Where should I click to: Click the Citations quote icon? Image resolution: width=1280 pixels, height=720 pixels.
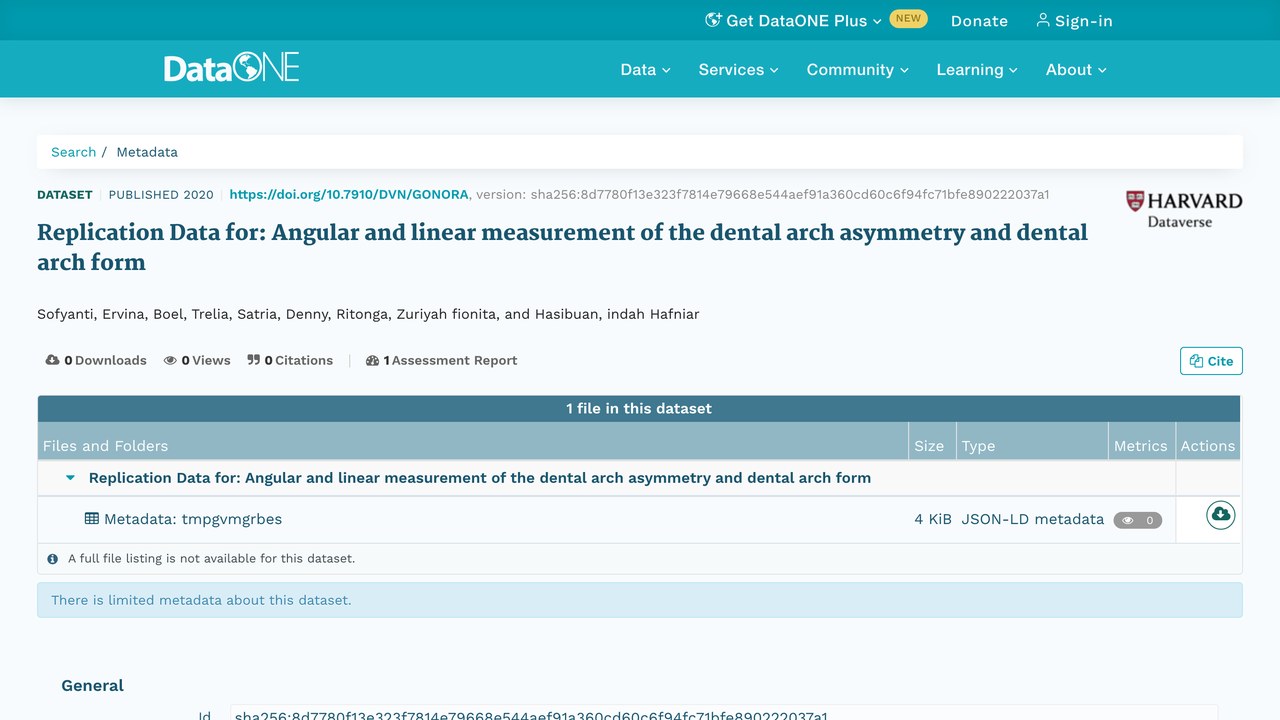coord(254,360)
